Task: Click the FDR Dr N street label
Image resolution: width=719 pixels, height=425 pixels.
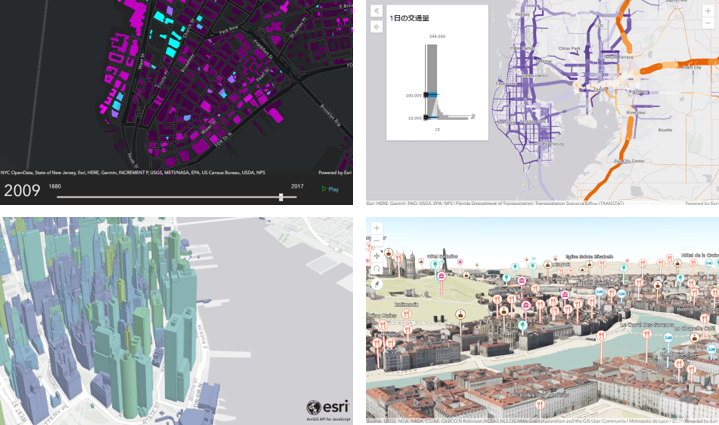Action: coord(223,139)
